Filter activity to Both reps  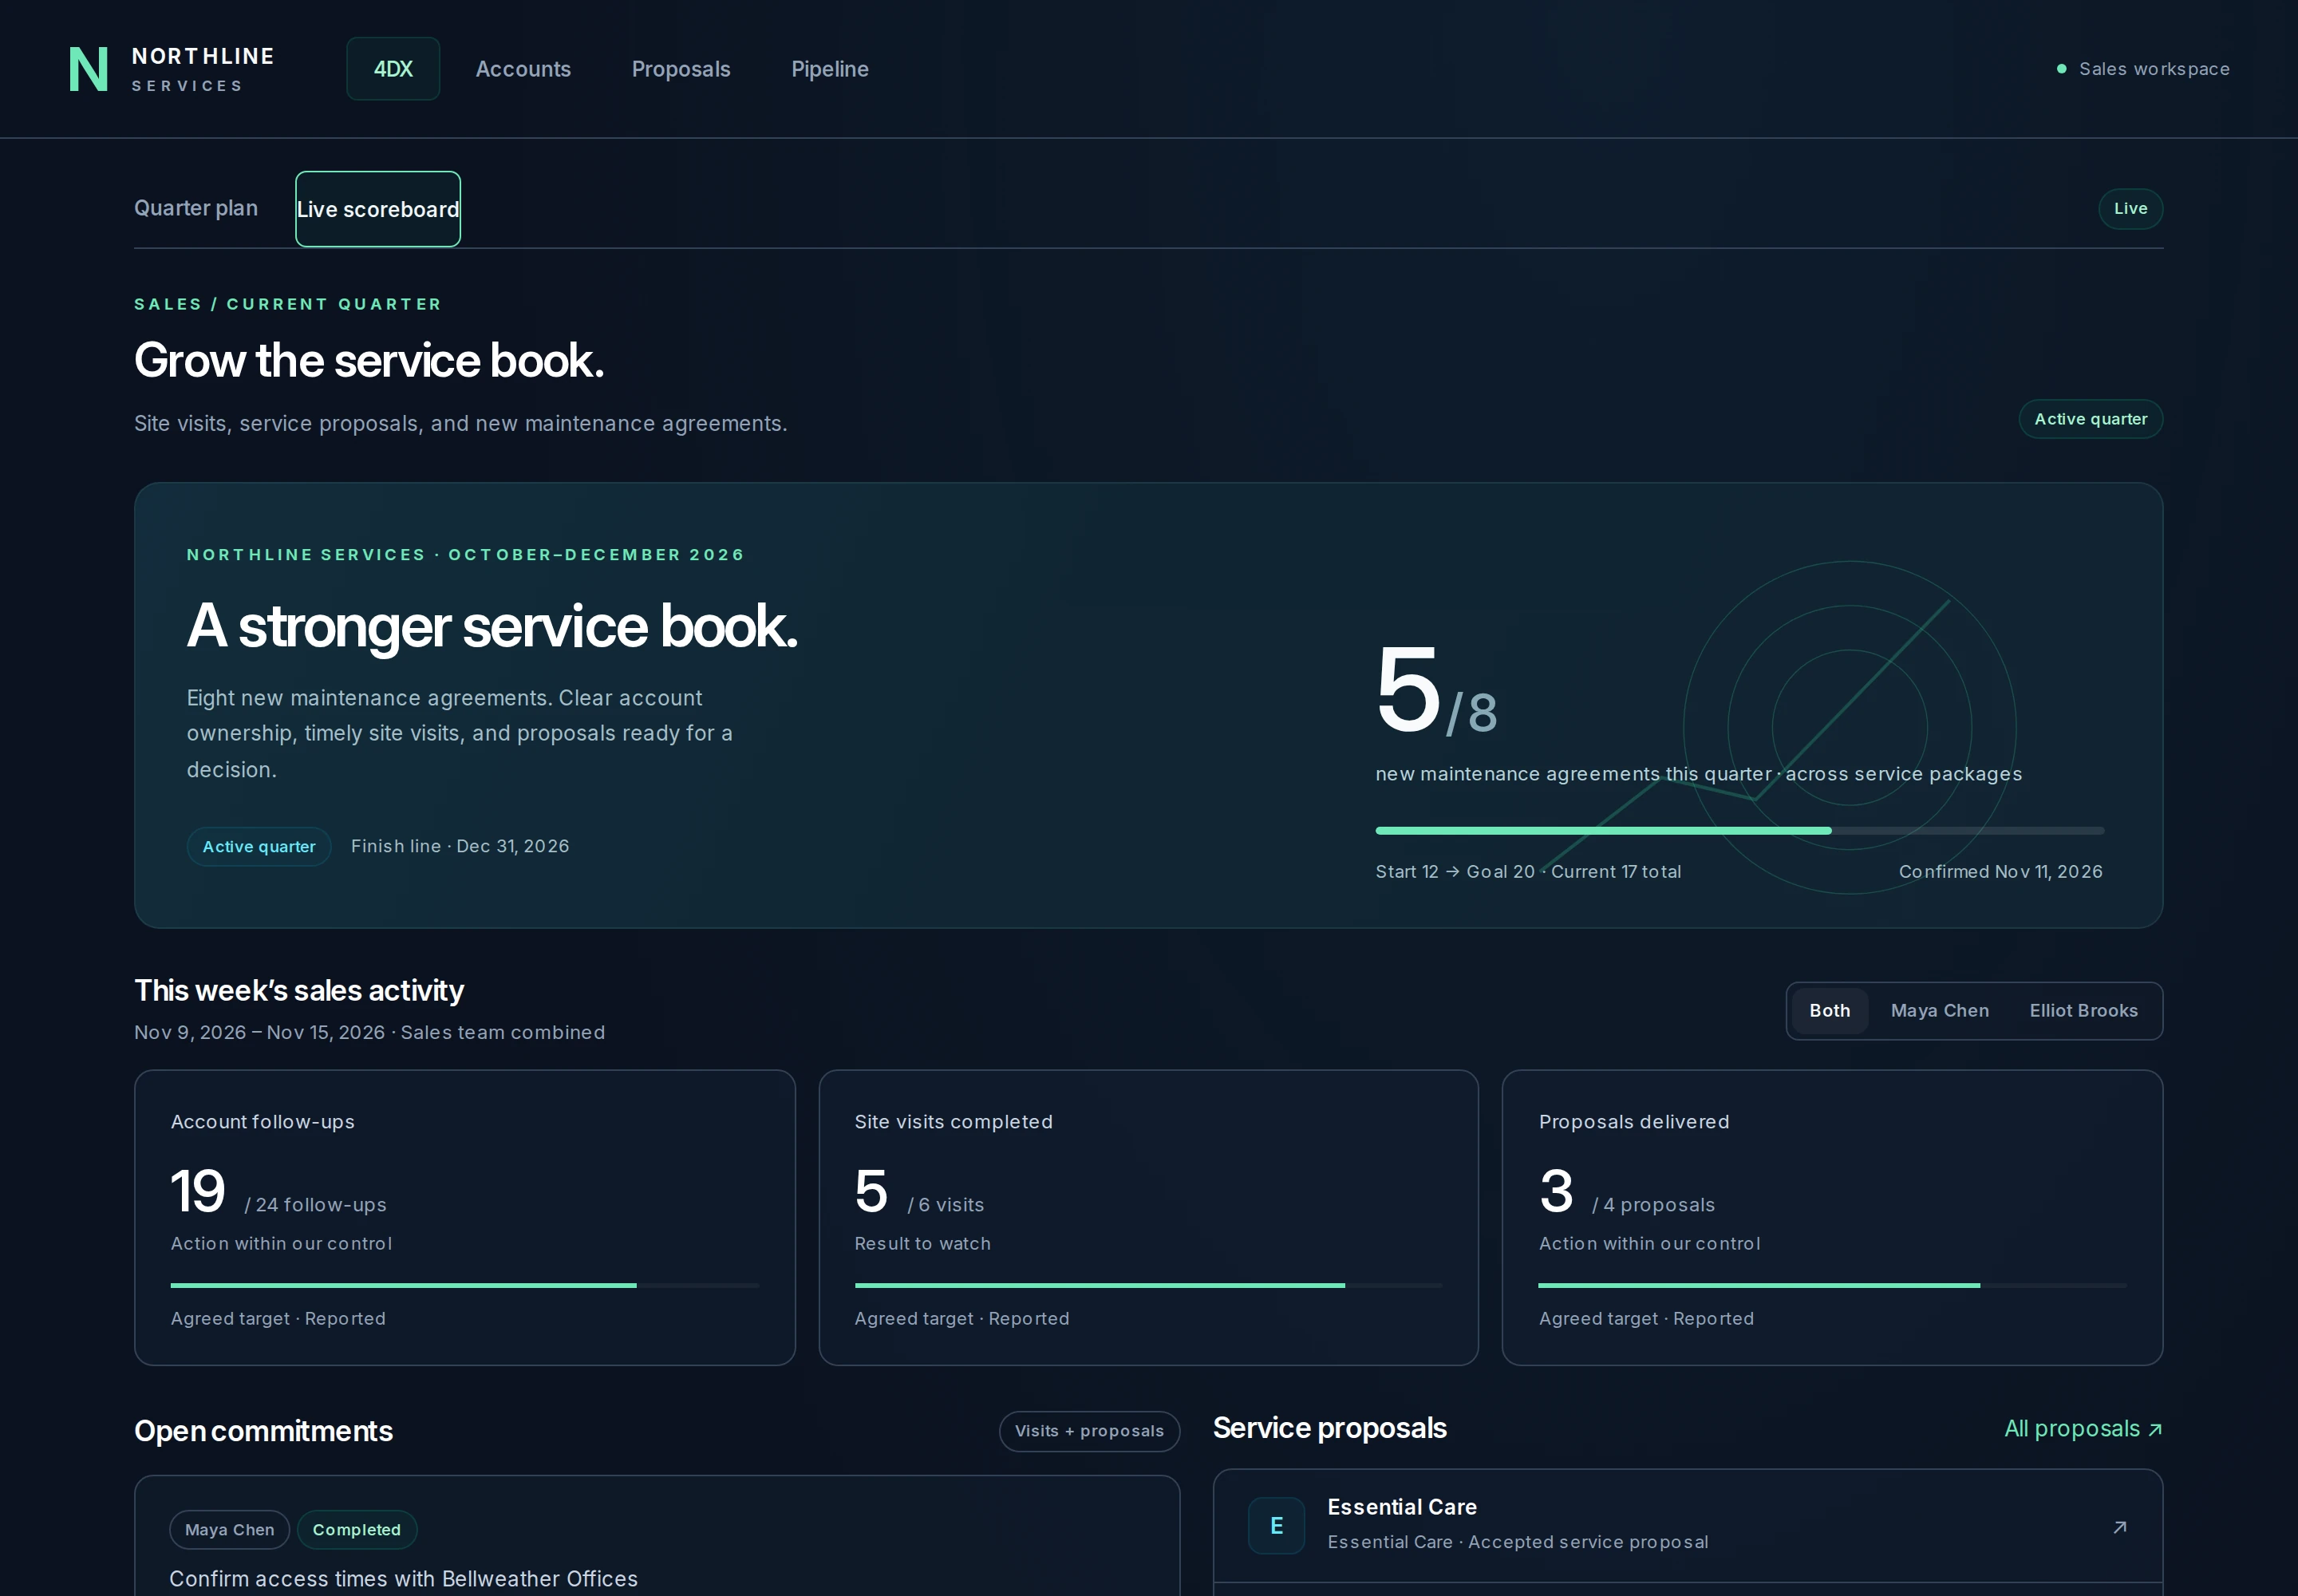coord(1829,1011)
